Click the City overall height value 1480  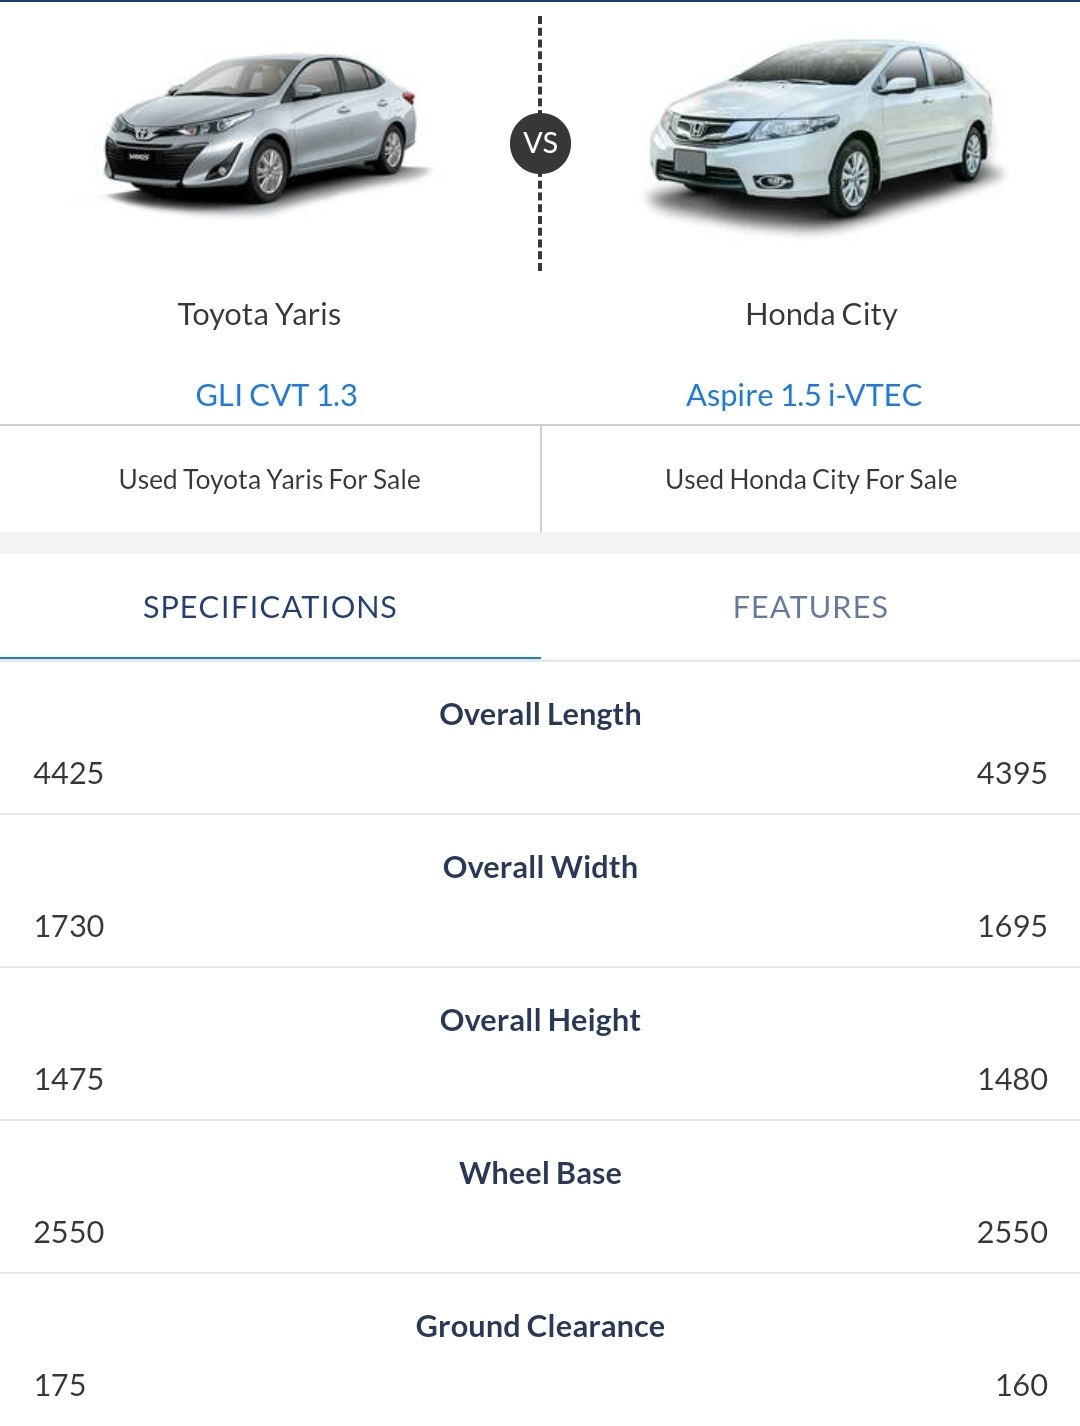point(1012,1079)
